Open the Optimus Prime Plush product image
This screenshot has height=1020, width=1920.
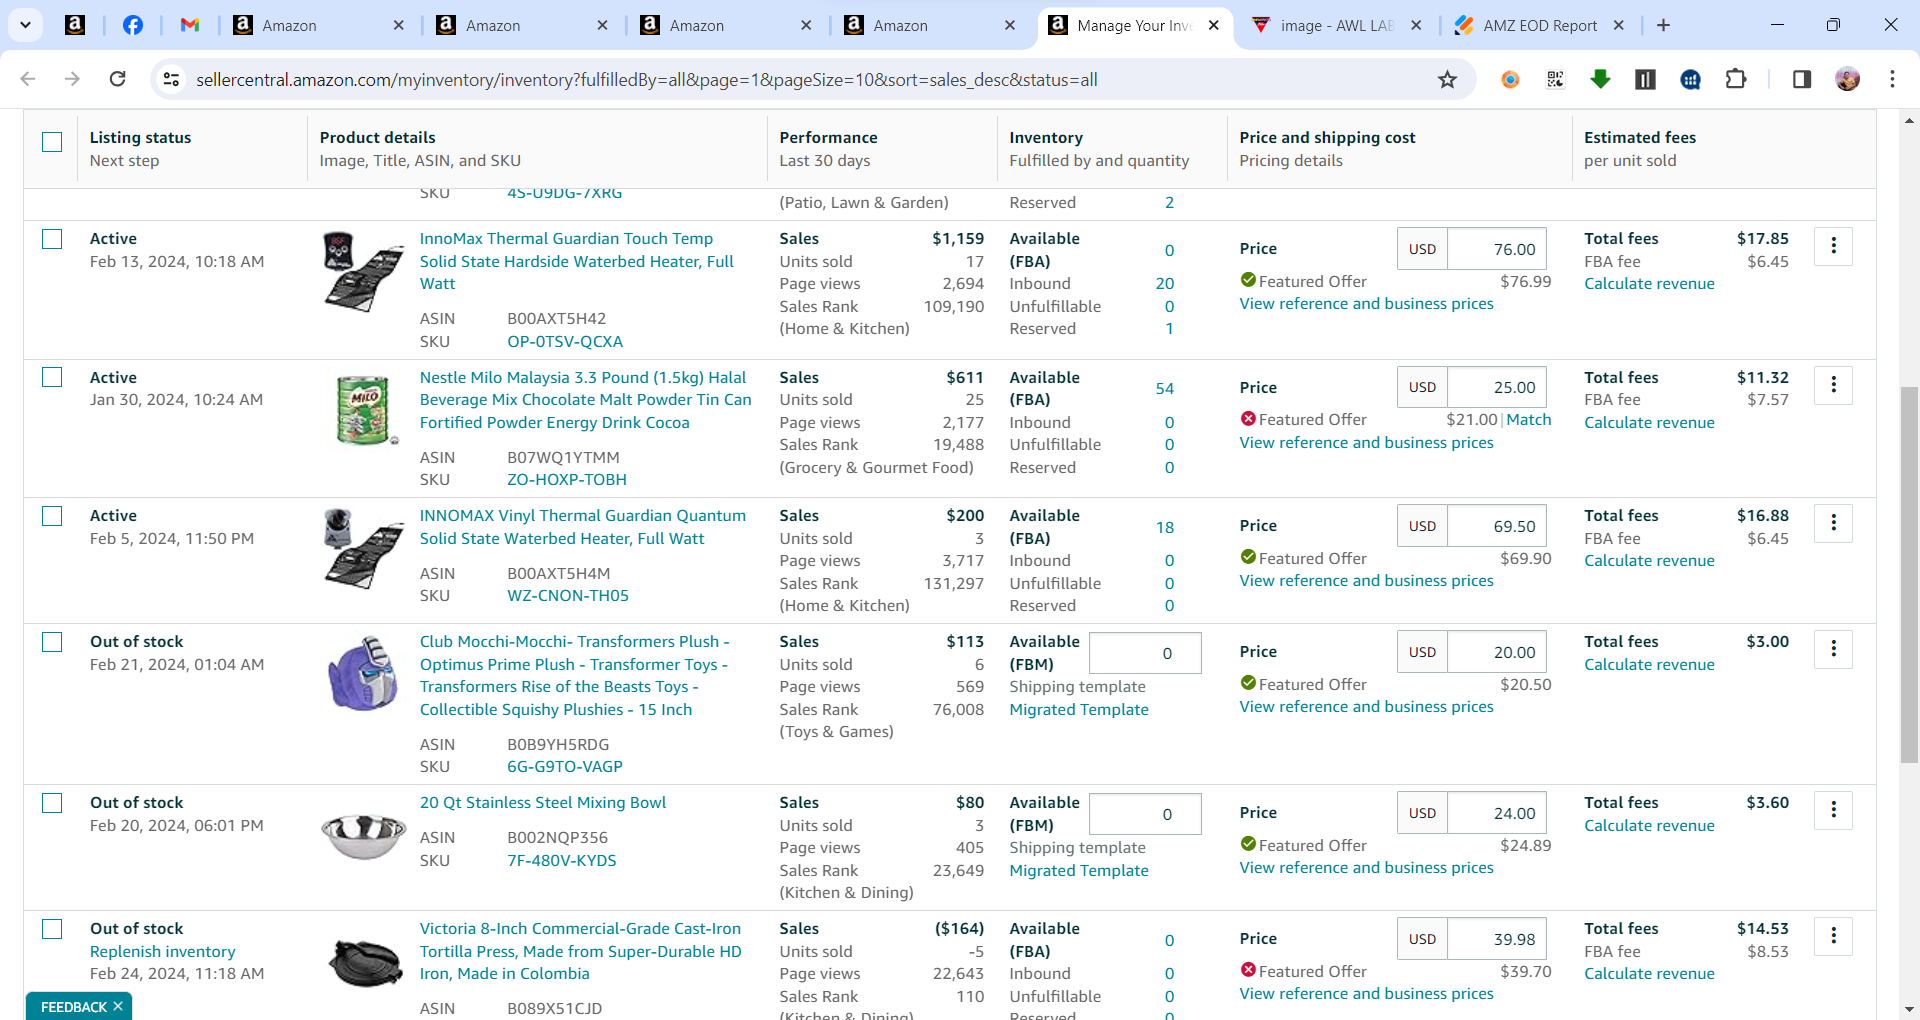[x=363, y=674]
